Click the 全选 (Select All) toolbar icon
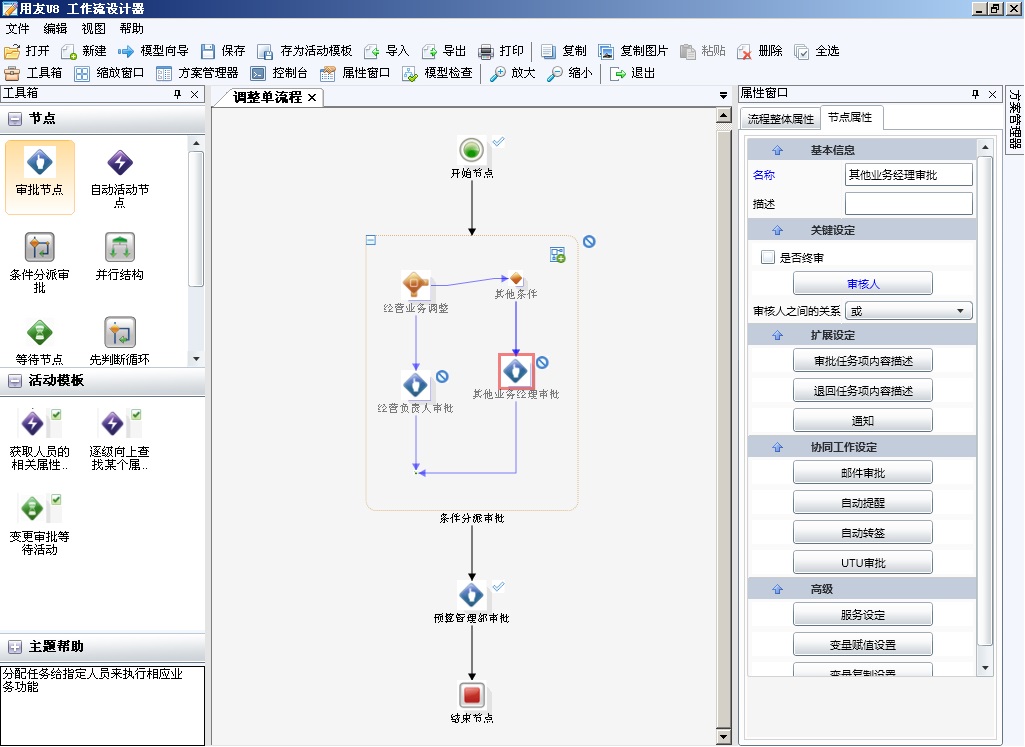Viewport: 1025px width, 747px height. (x=801, y=51)
